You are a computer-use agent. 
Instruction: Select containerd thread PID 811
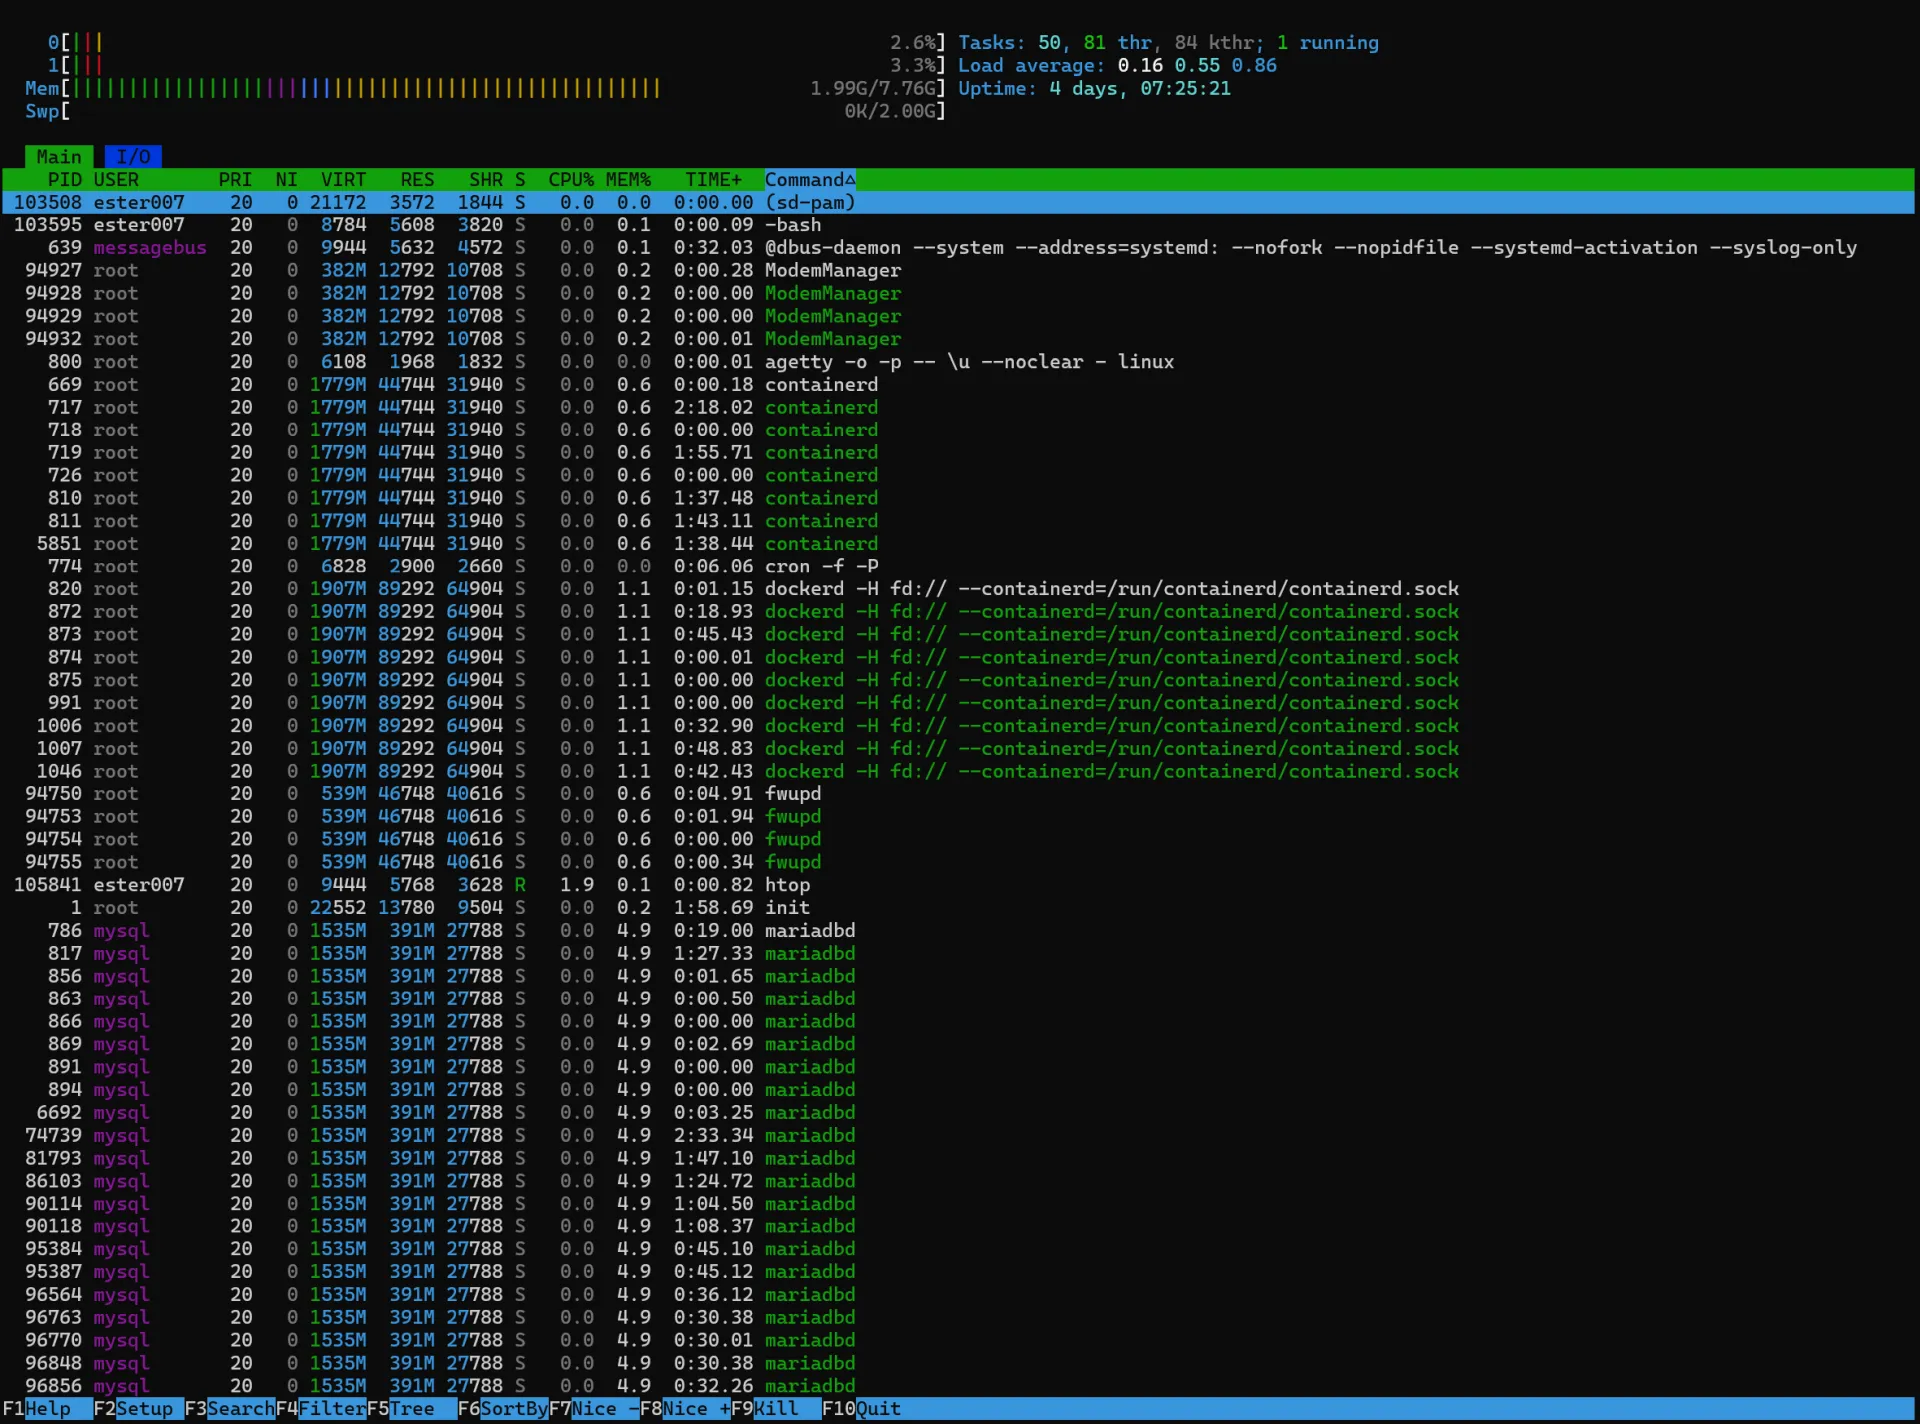pos(958,521)
